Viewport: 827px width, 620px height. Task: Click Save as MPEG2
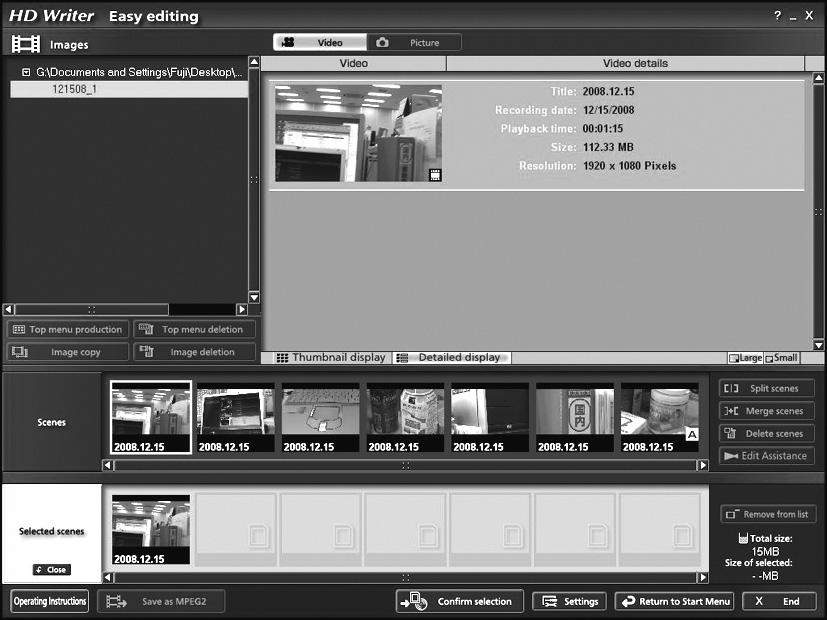click(161, 601)
